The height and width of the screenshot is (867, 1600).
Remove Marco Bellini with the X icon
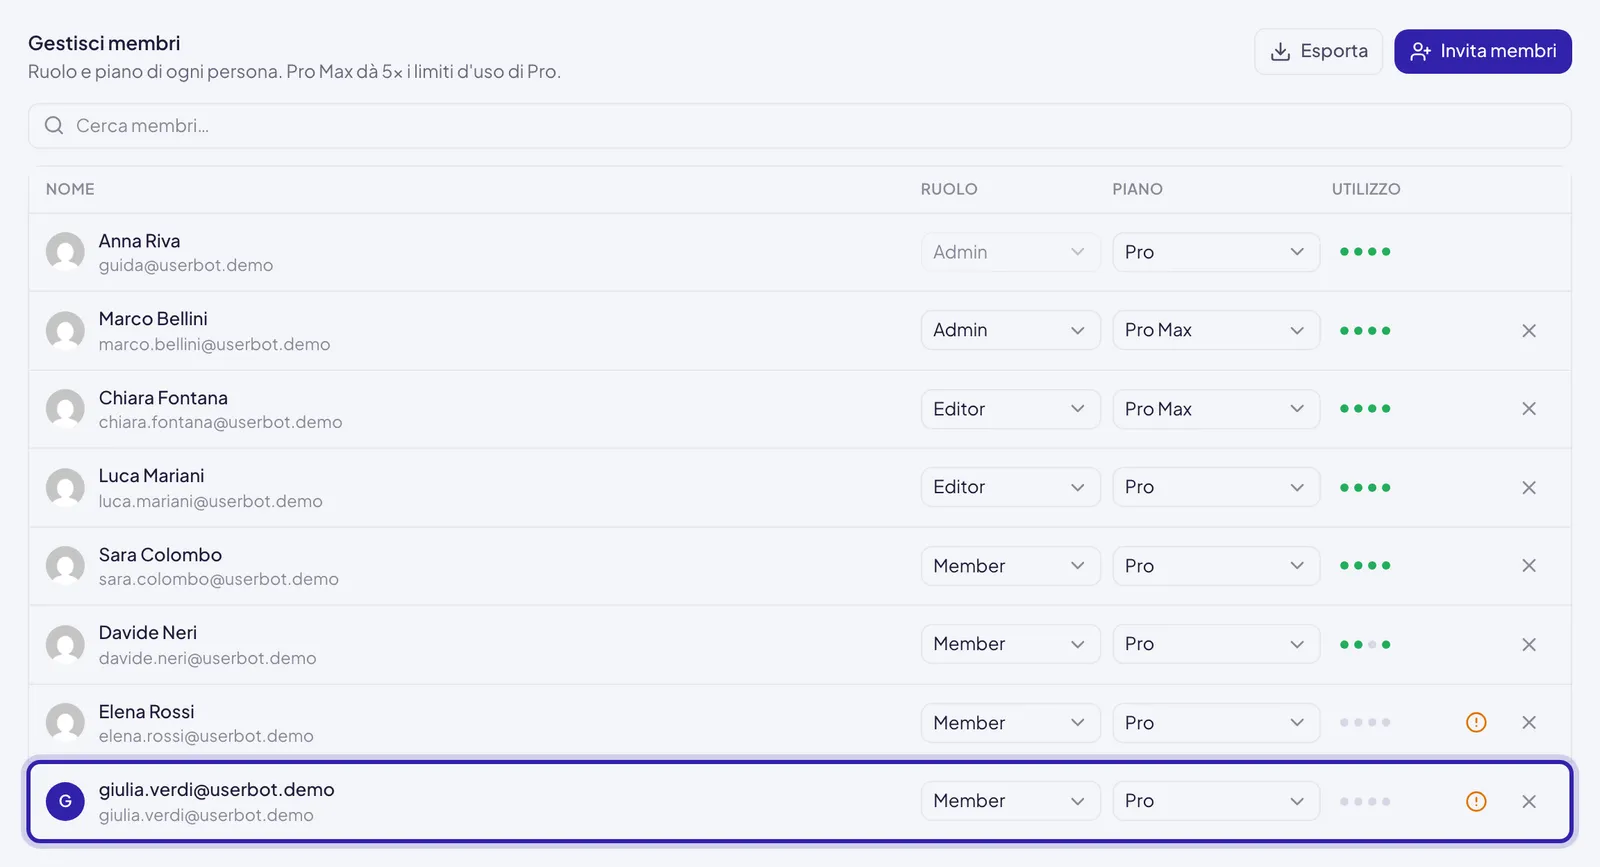(1528, 331)
